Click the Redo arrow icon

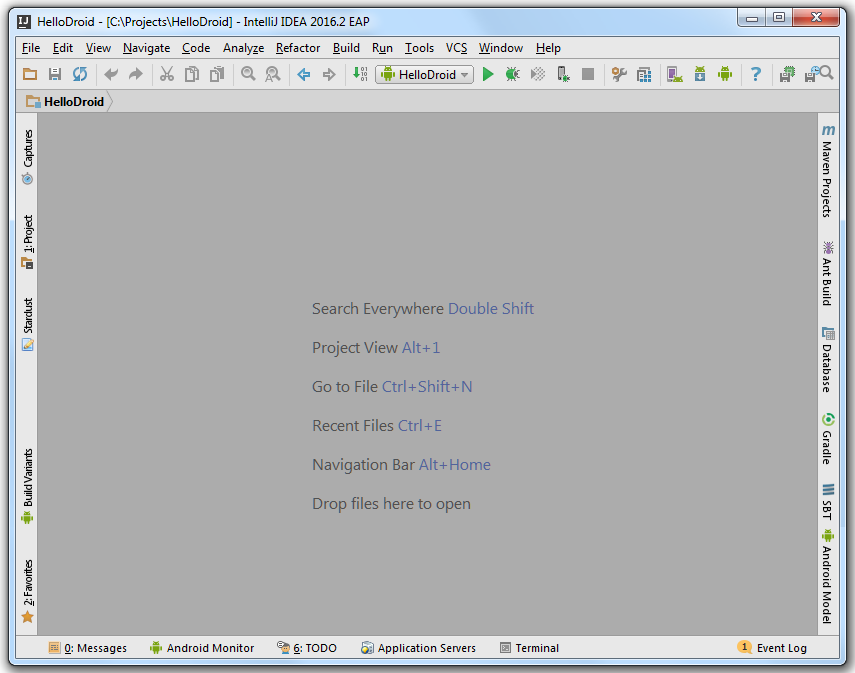click(x=135, y=74)
